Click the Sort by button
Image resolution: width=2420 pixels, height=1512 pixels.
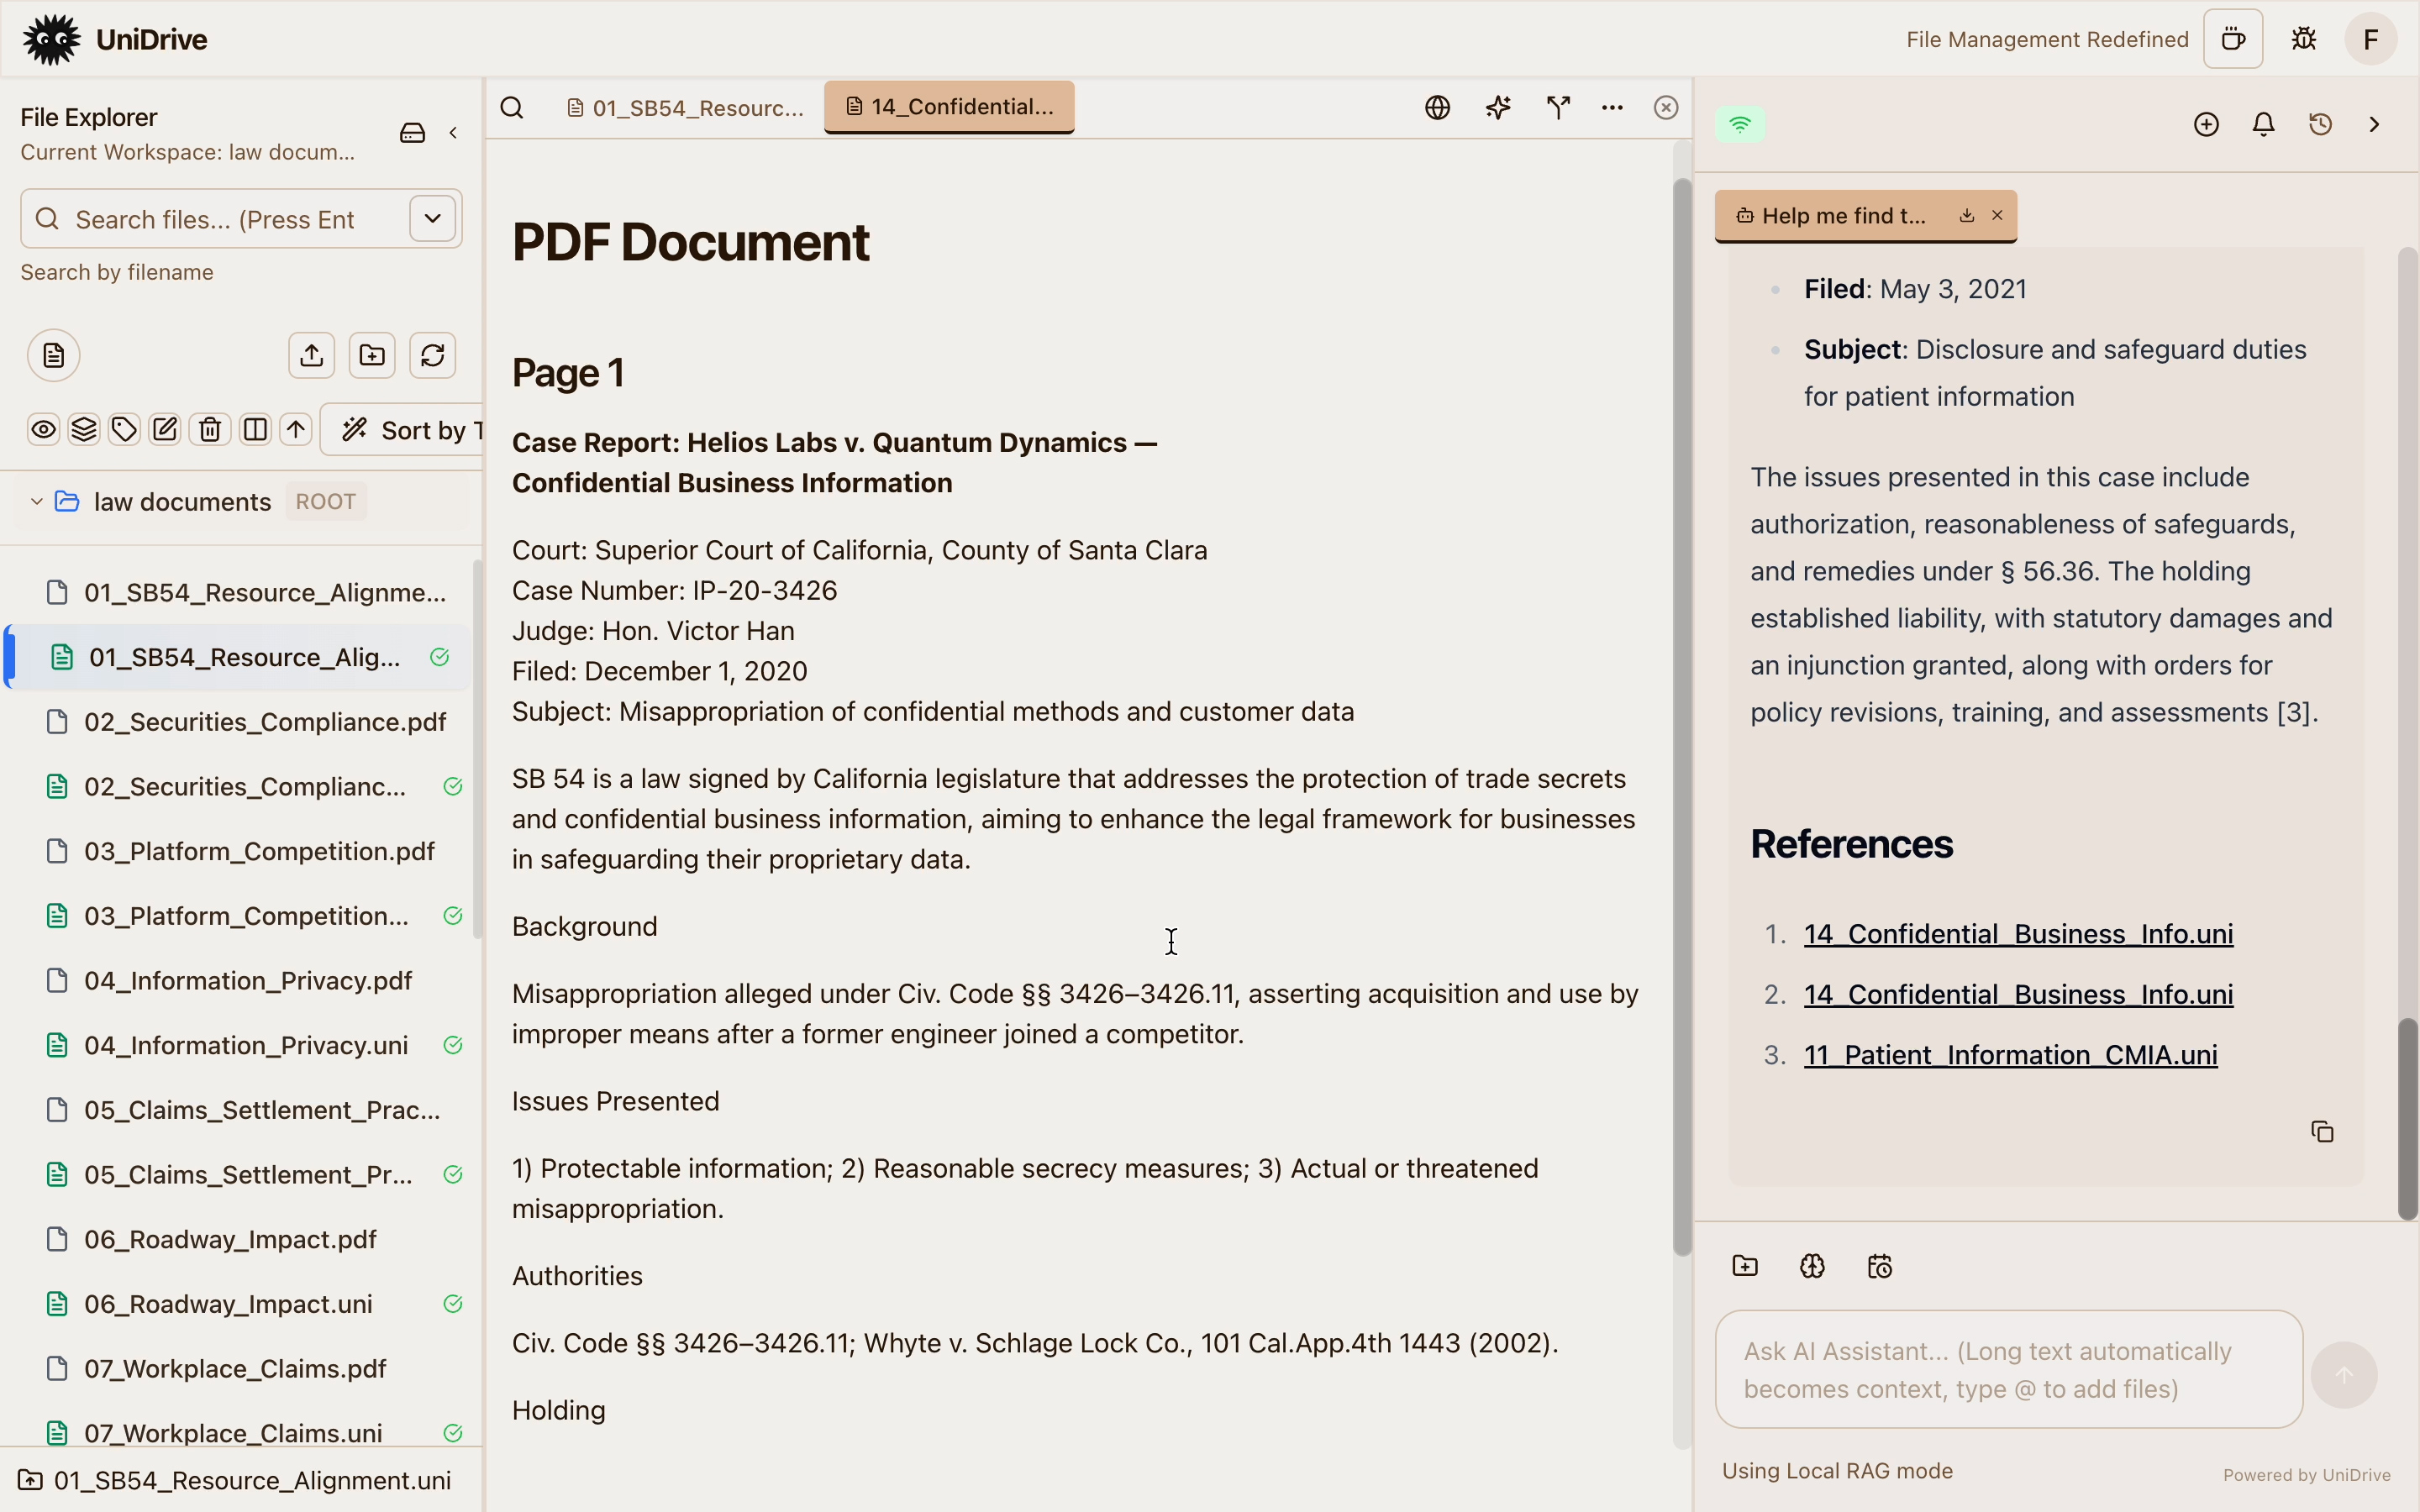coord(410,430)
